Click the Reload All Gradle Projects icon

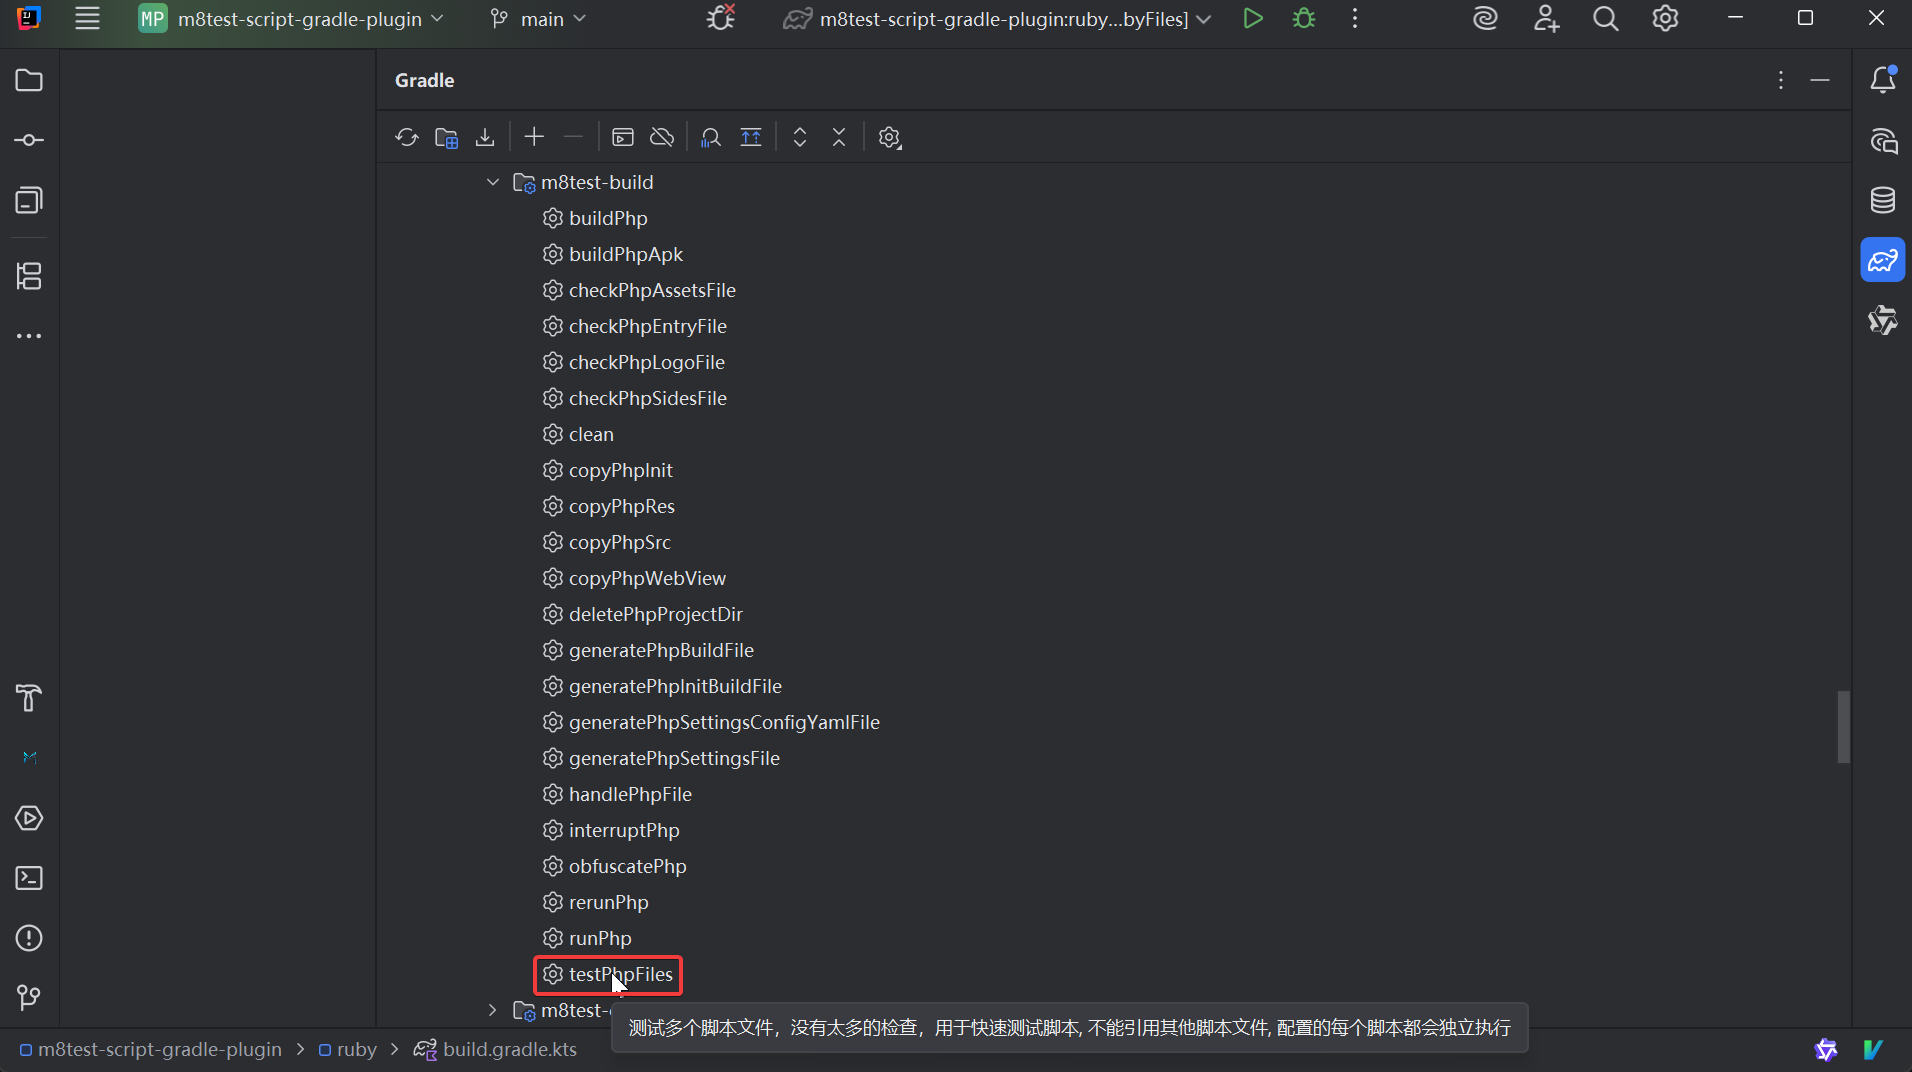(x=406, y=137)
